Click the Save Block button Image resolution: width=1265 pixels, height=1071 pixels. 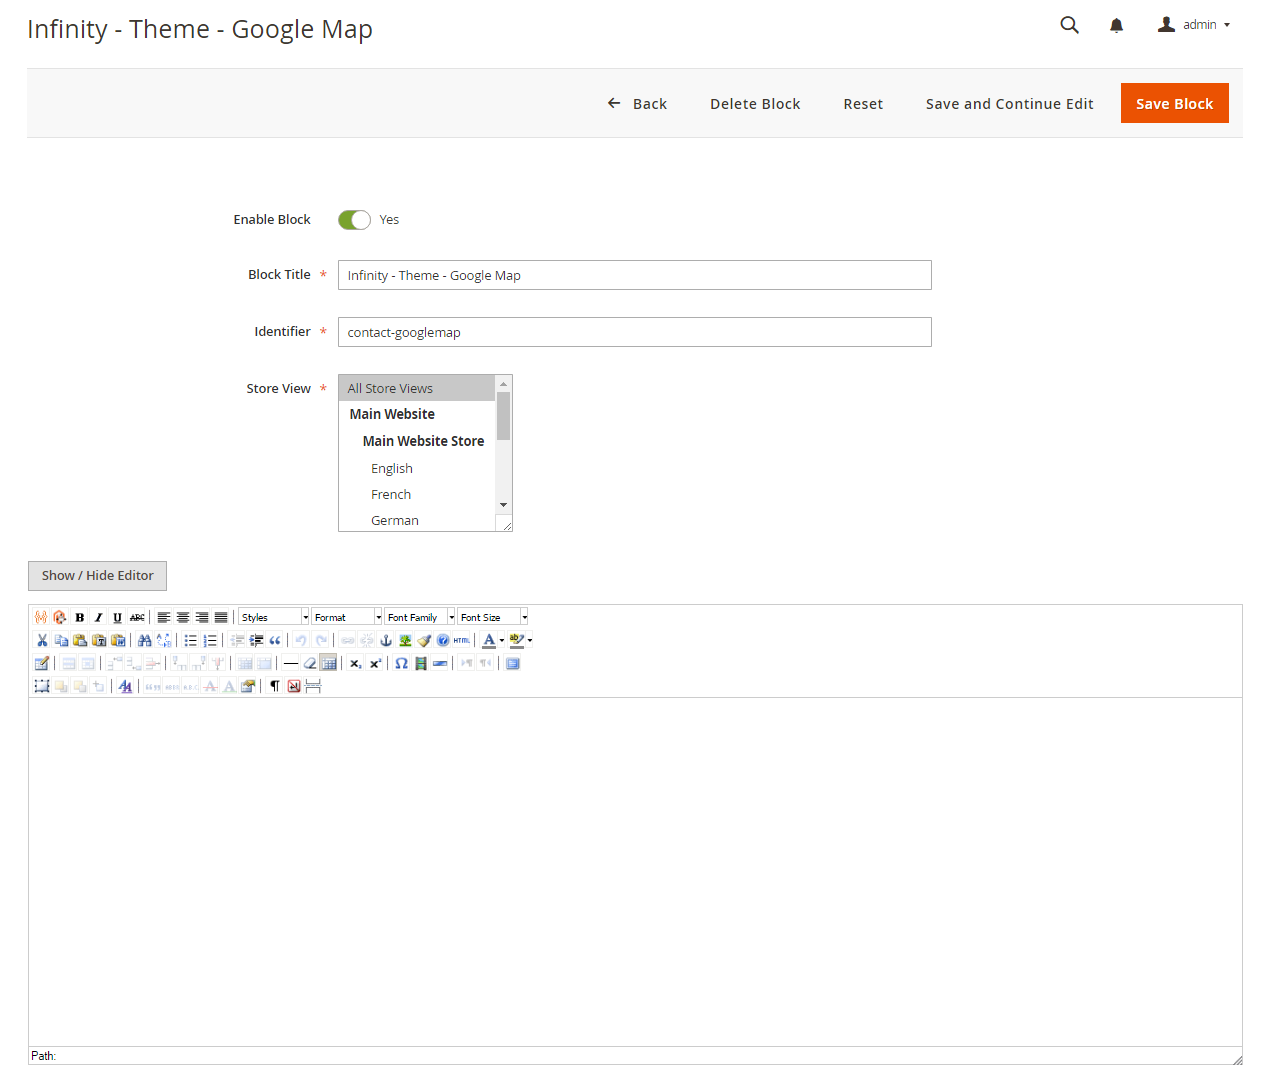point(1174,103)
